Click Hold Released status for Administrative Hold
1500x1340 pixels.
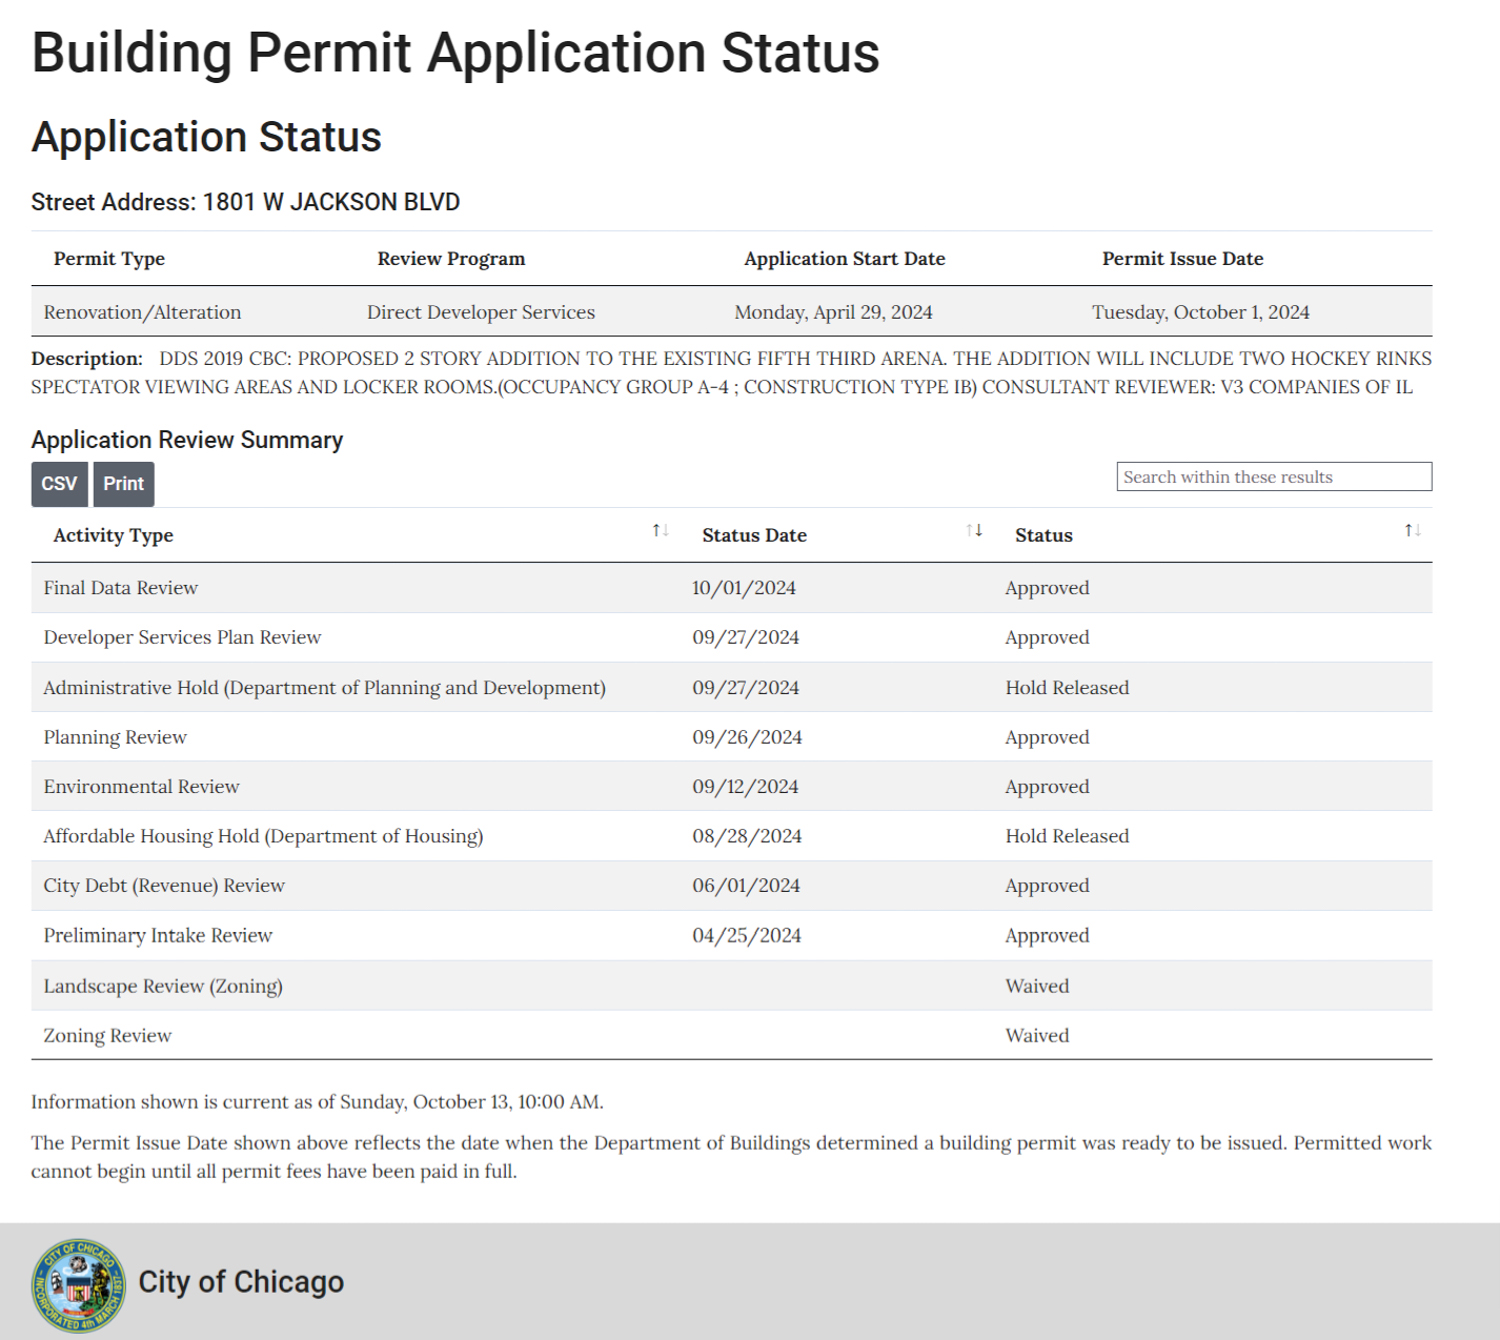1067,688
